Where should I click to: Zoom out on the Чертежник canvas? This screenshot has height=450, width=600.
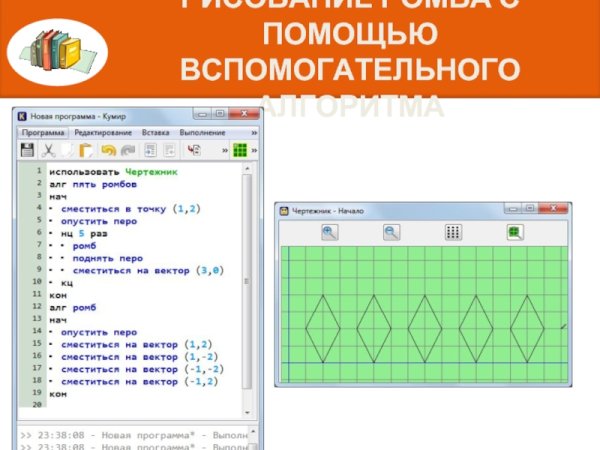391,232
